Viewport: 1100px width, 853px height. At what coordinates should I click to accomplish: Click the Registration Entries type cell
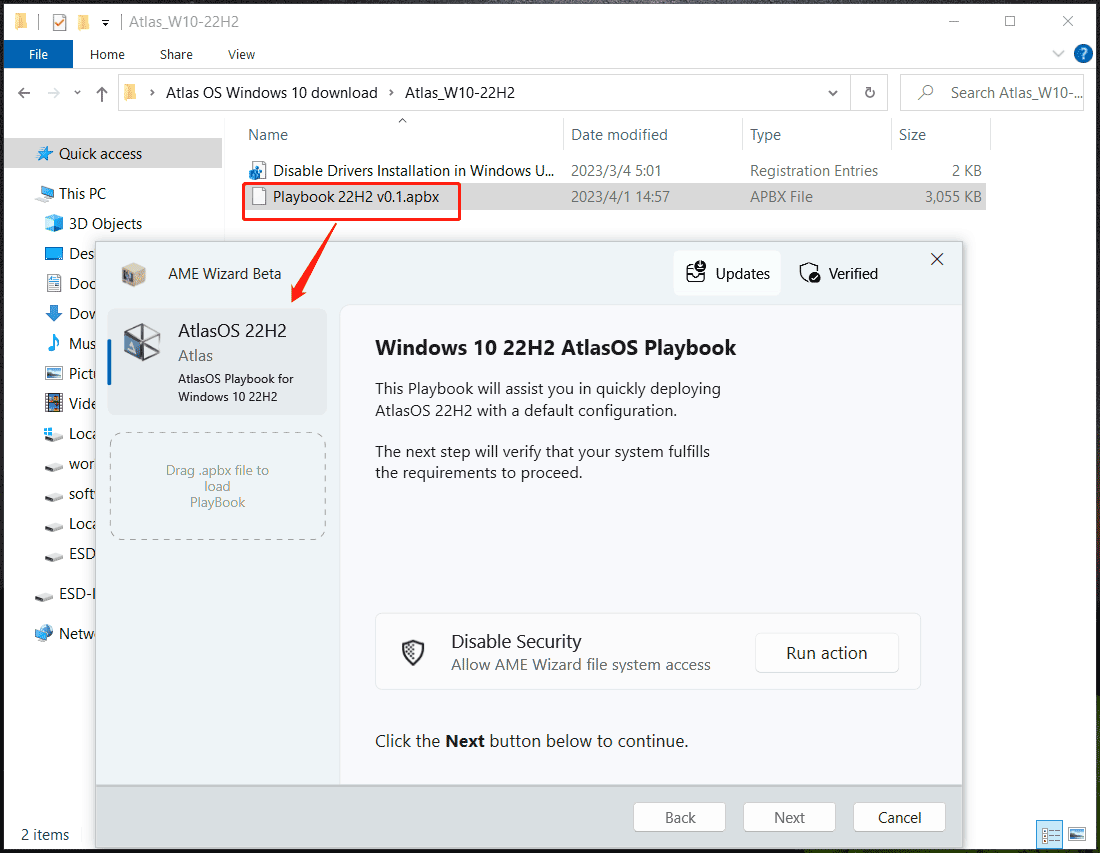[814, 170]
